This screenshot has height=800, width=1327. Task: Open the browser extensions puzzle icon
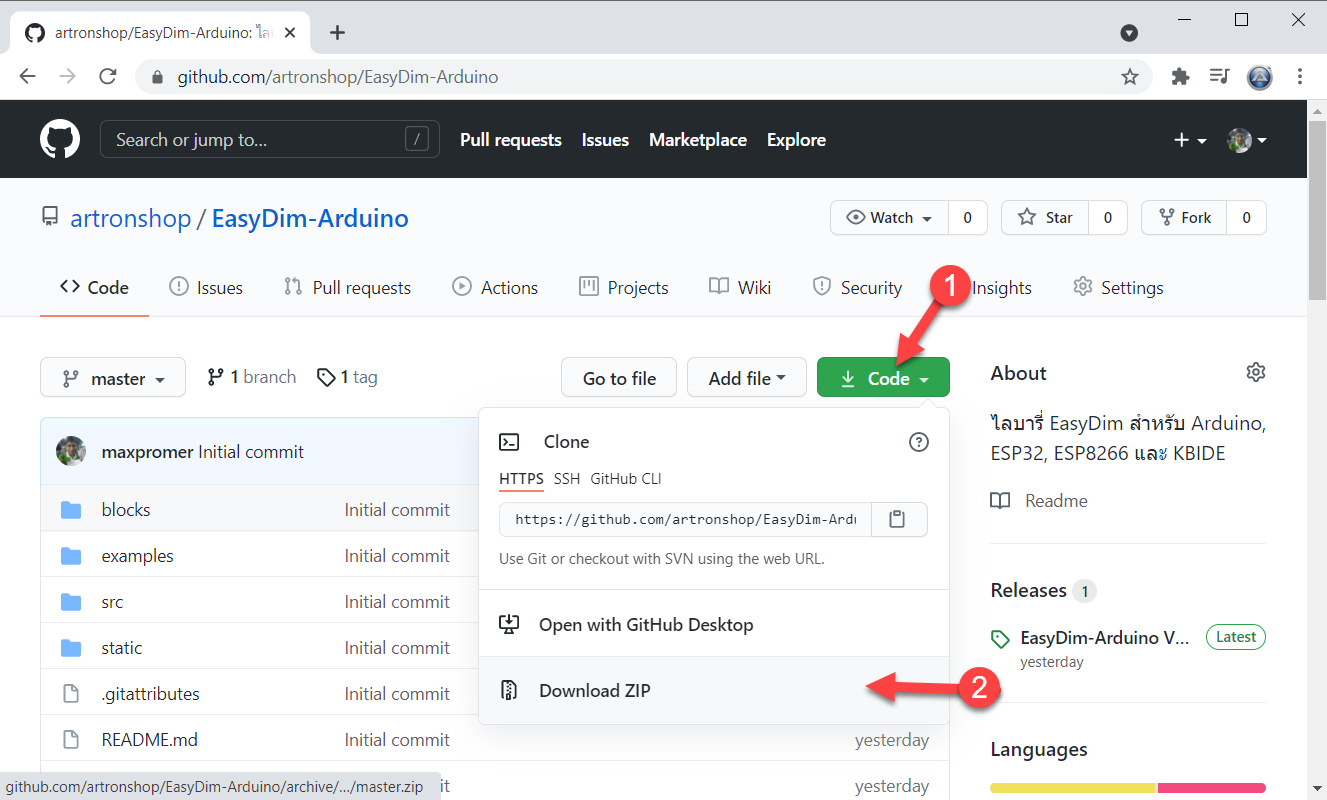[1180, 77]
